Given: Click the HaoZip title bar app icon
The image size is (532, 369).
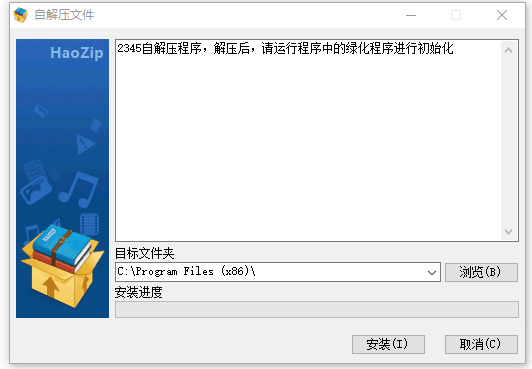Looking at the screenshot, I should click(x=20, y=15).
